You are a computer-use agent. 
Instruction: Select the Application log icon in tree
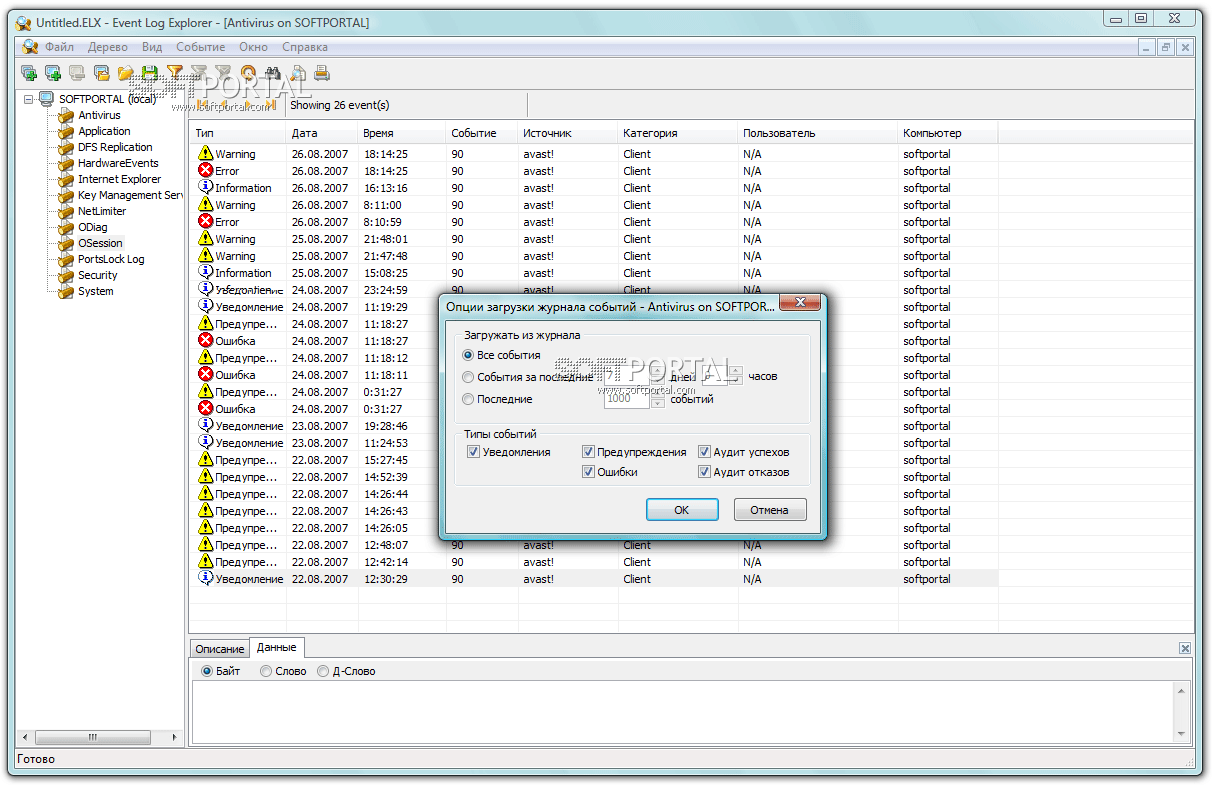pyautogui.click(x=66, y=132)
